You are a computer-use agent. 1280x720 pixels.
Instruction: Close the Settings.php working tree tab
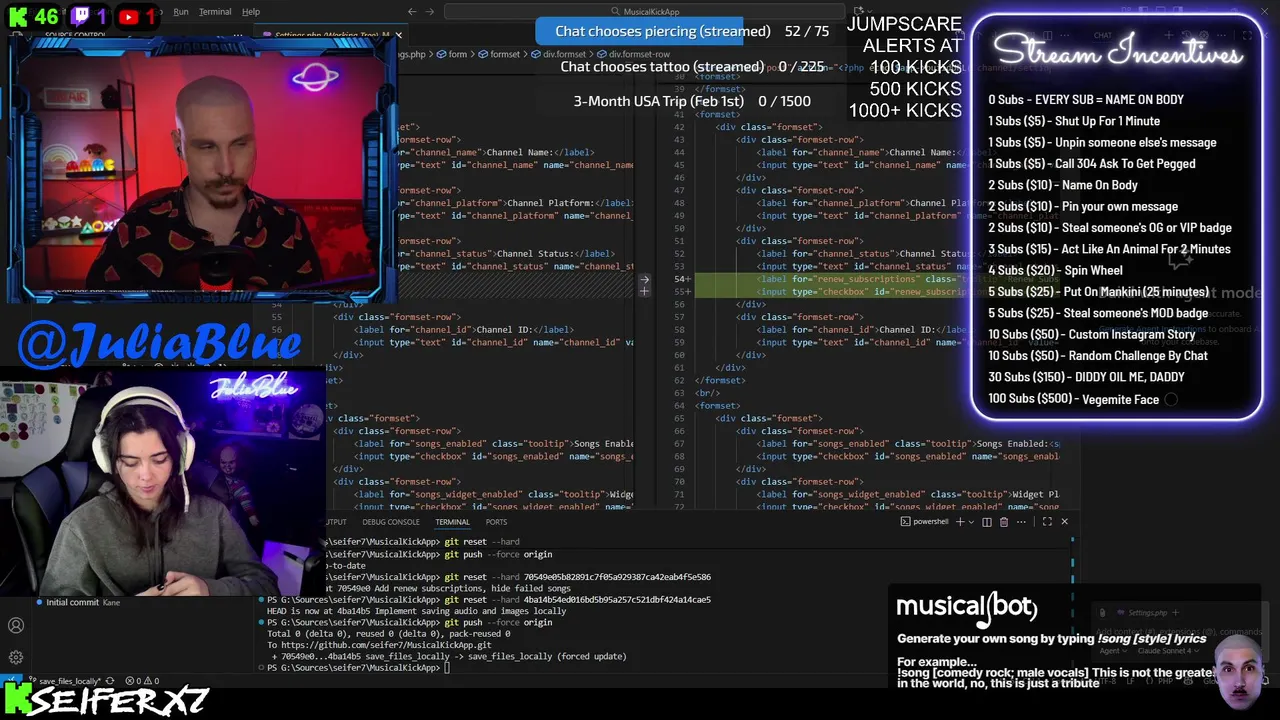point(398,36)
